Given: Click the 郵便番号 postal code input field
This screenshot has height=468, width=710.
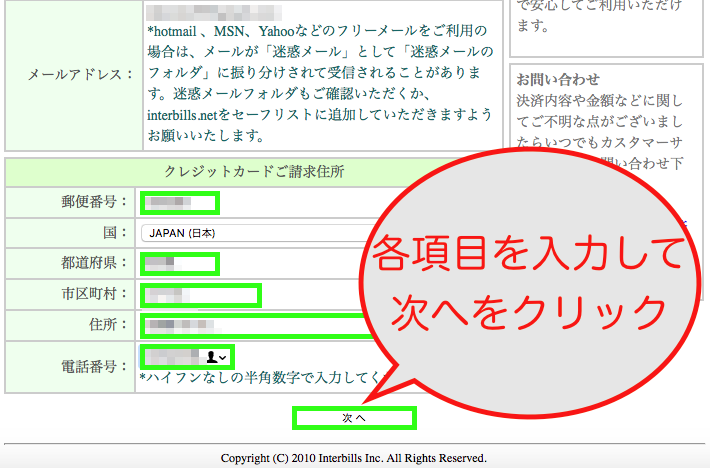Looking at the screenshot, I should coord(179,203).
